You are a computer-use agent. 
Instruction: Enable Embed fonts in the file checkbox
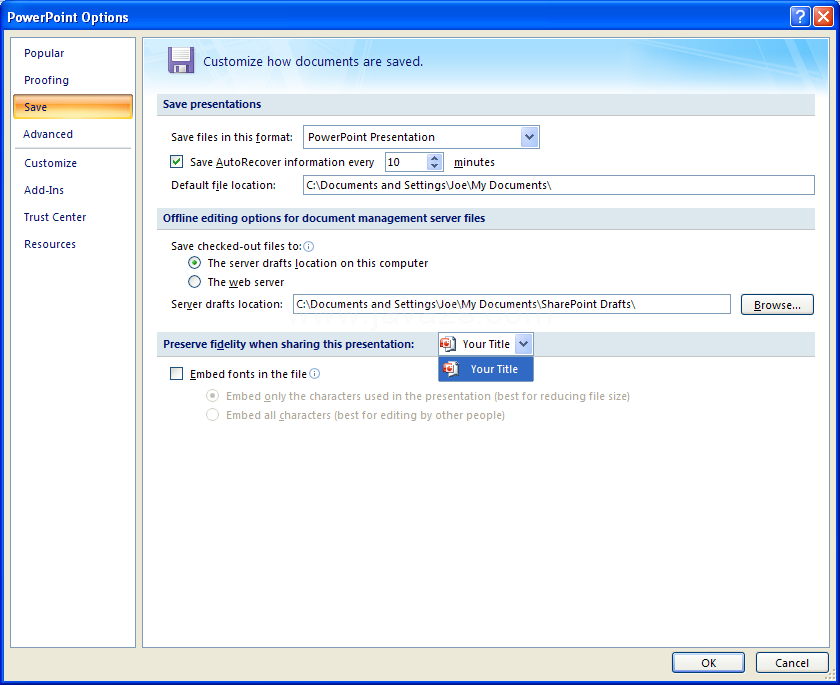[x=176, y=374]
